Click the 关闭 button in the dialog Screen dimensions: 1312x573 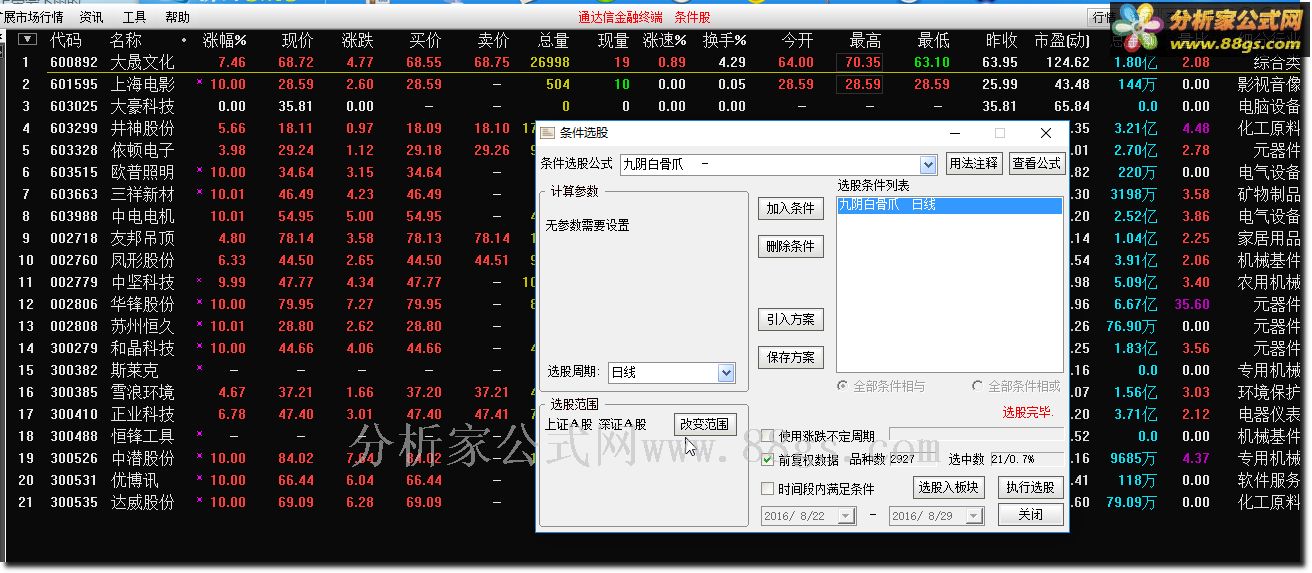pos(1031,515)
